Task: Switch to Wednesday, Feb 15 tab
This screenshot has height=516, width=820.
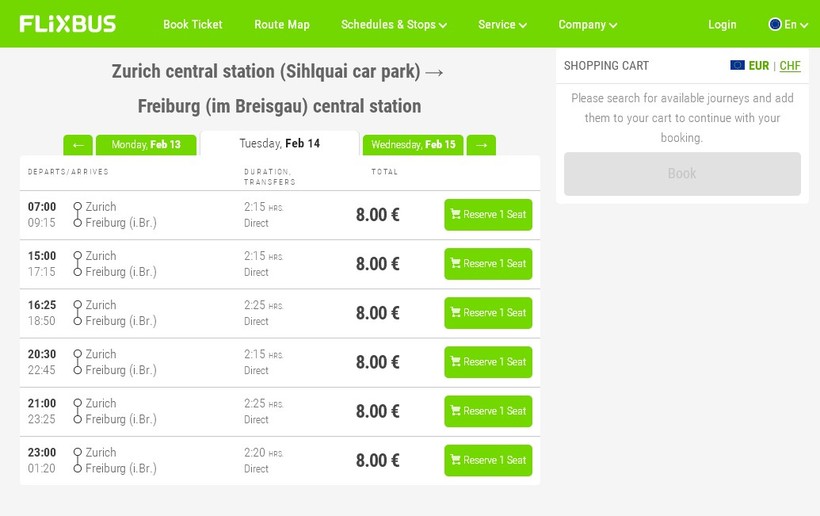Action: pyautogui.click(x=413, y=145)
